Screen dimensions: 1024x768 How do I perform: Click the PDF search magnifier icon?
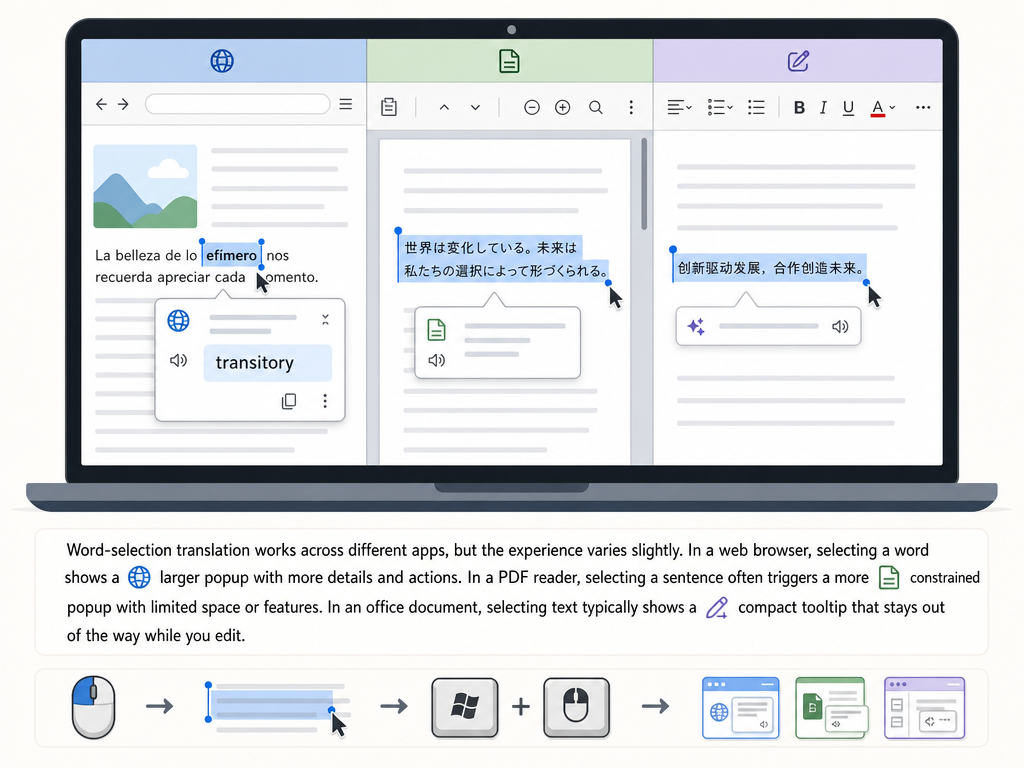click(x=596, y=107)
